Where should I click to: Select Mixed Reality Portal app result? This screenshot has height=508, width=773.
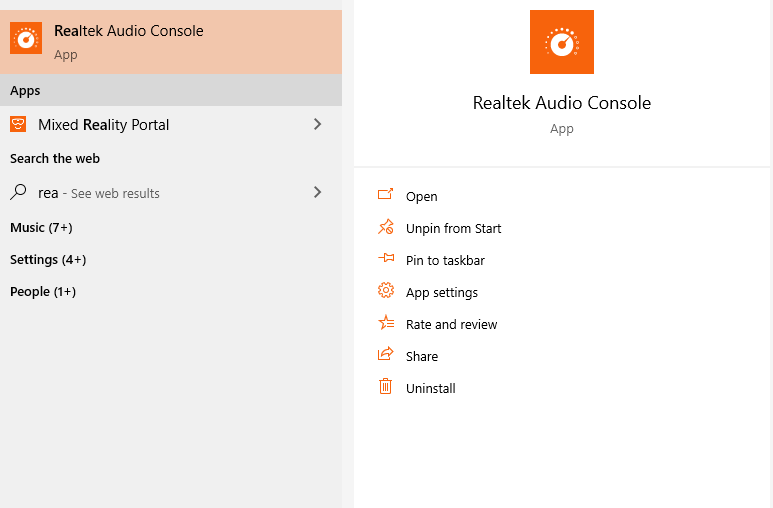[171, 125]
